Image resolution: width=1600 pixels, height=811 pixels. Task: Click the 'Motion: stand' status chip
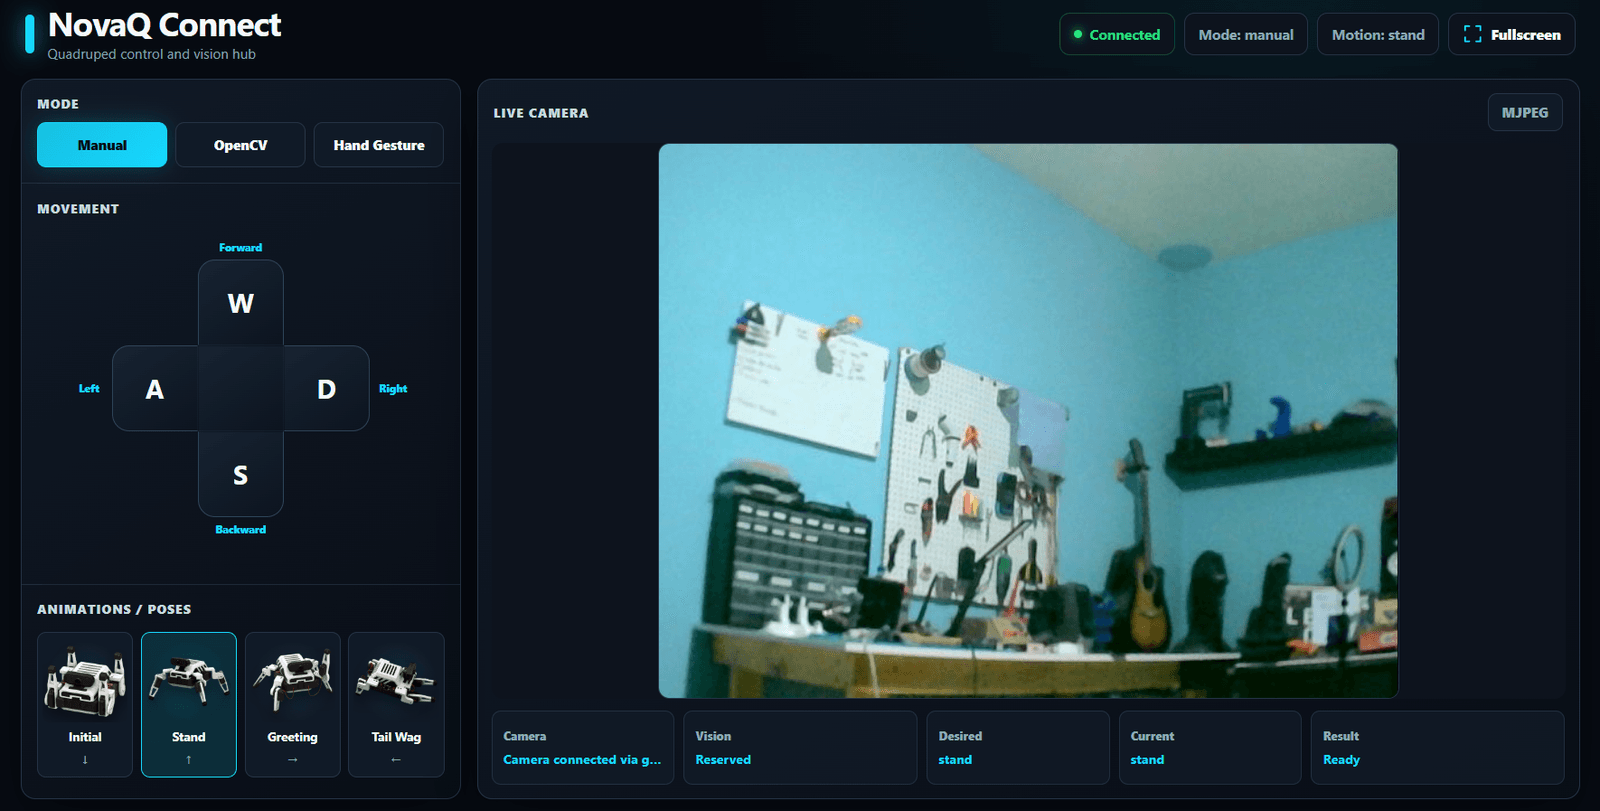[1378, 34]
